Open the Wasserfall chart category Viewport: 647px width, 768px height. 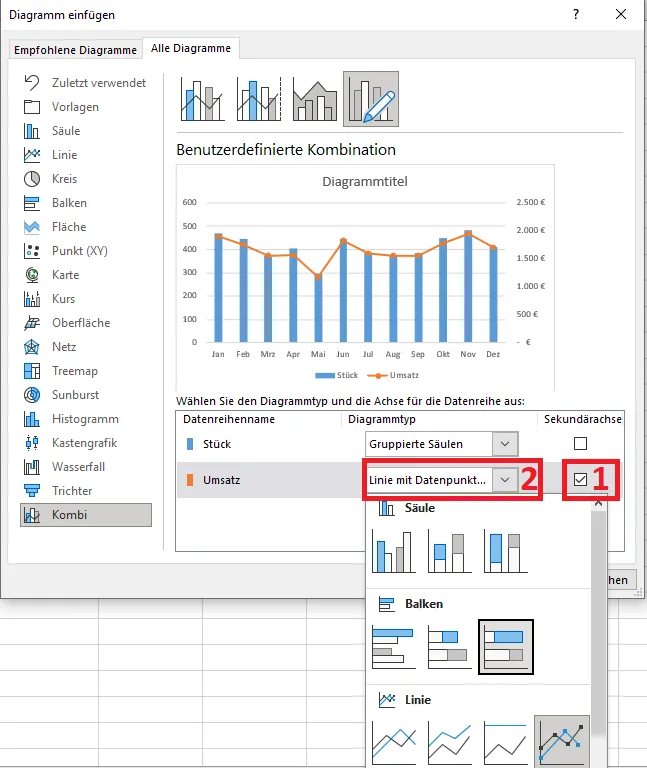point(78,467)
